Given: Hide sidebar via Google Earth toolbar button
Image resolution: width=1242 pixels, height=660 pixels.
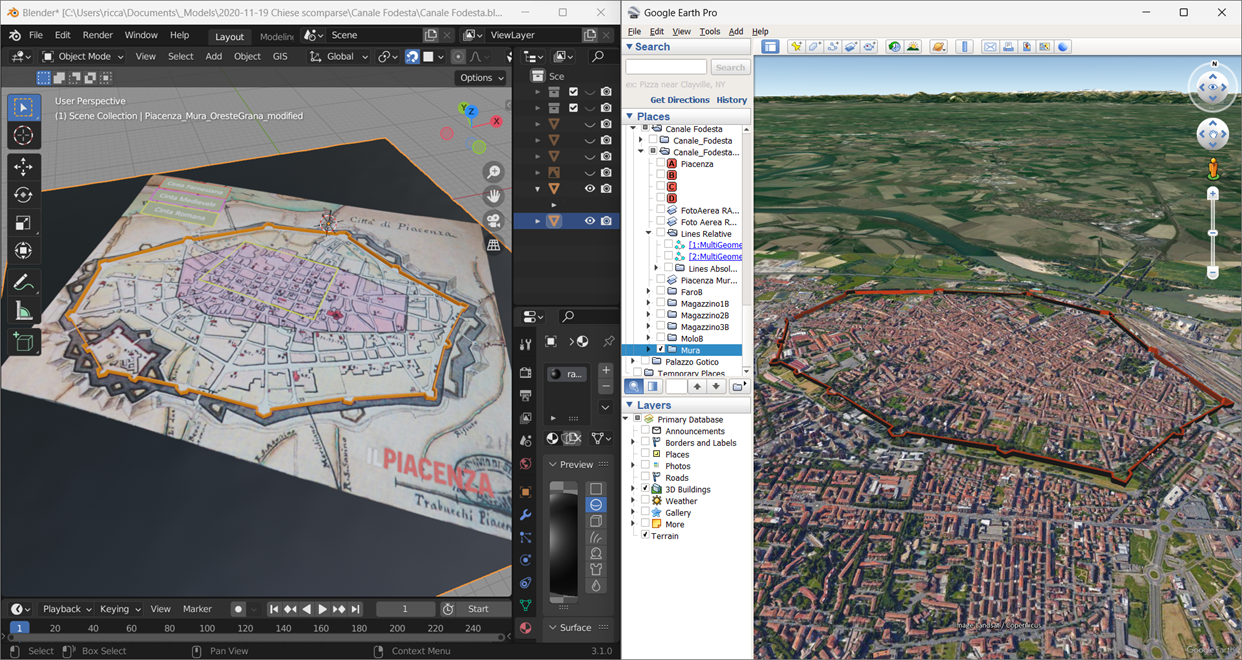Looking at the screenshot, I should [770, 47].
